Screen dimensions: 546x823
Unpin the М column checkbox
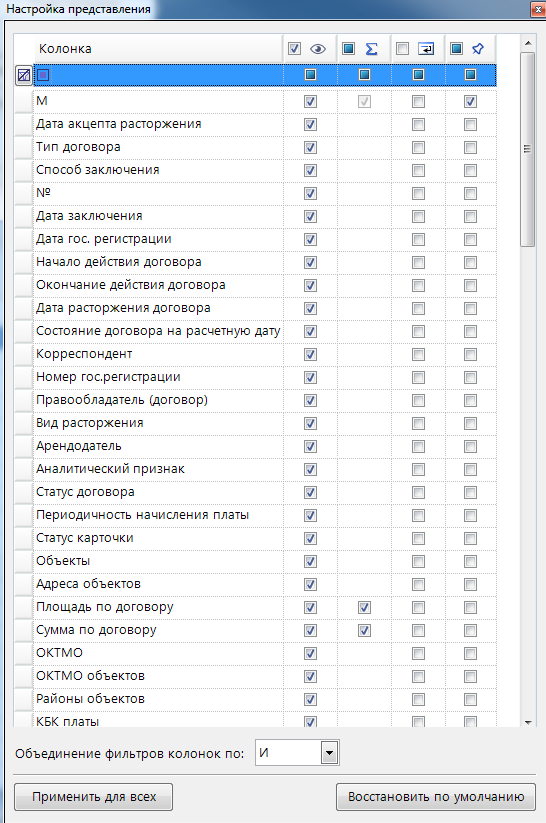(470, 101)
